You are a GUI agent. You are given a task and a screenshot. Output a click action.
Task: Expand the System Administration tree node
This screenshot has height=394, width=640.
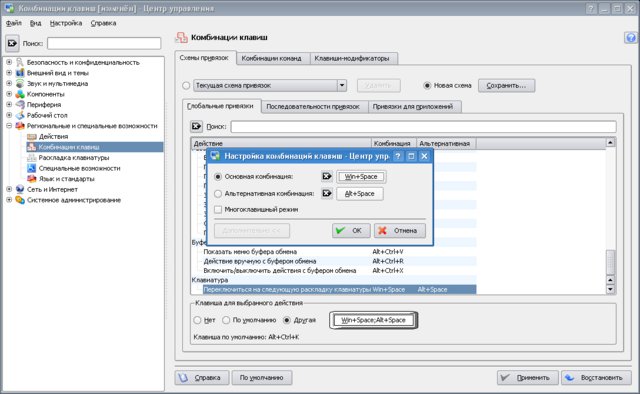(x=9, y=200)
